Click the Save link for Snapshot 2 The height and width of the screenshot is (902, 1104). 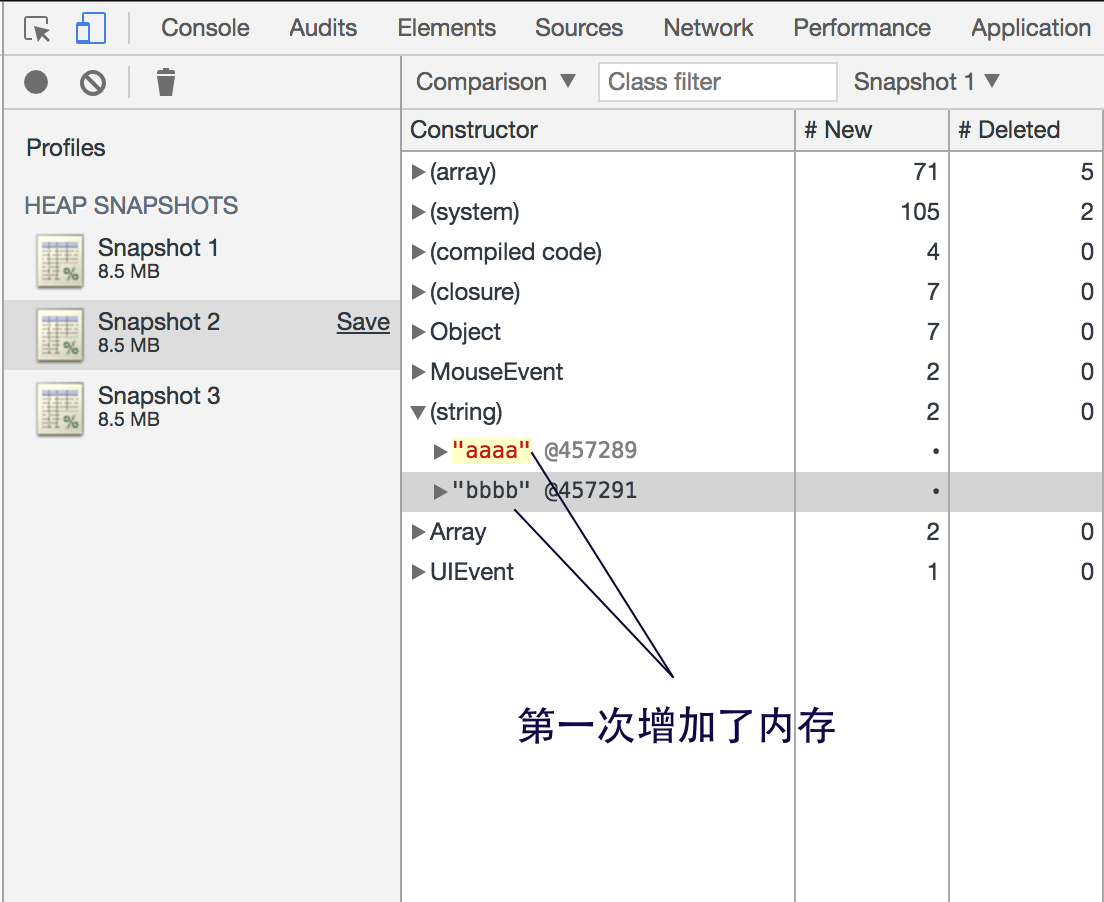tap(363, 322)
